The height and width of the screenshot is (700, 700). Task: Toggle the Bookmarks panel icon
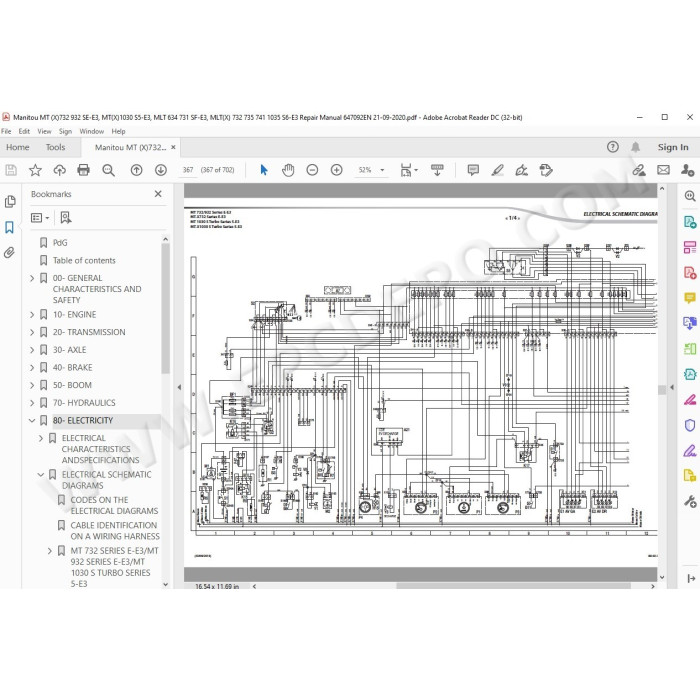click(x=9, y=227)
